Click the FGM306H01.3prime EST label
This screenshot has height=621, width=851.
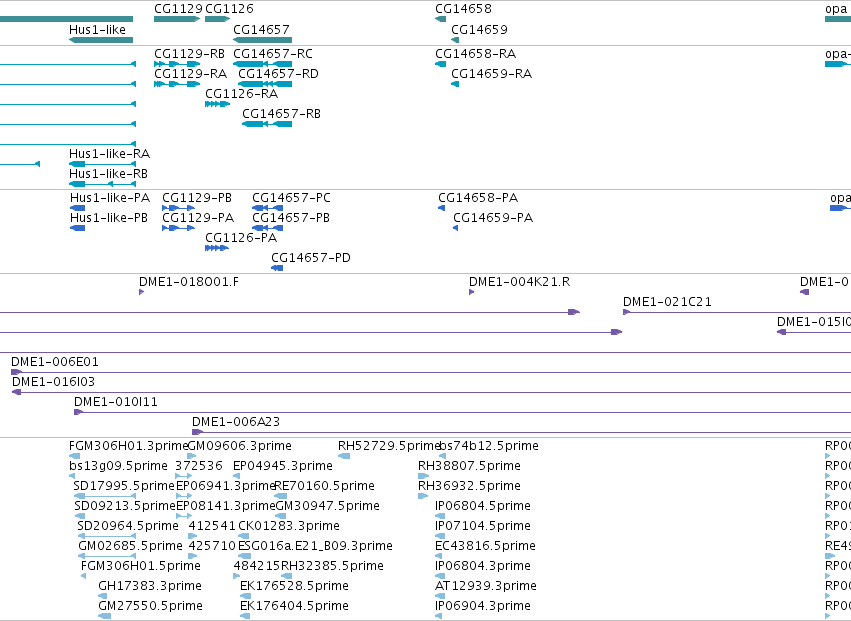tap(128, 446)
